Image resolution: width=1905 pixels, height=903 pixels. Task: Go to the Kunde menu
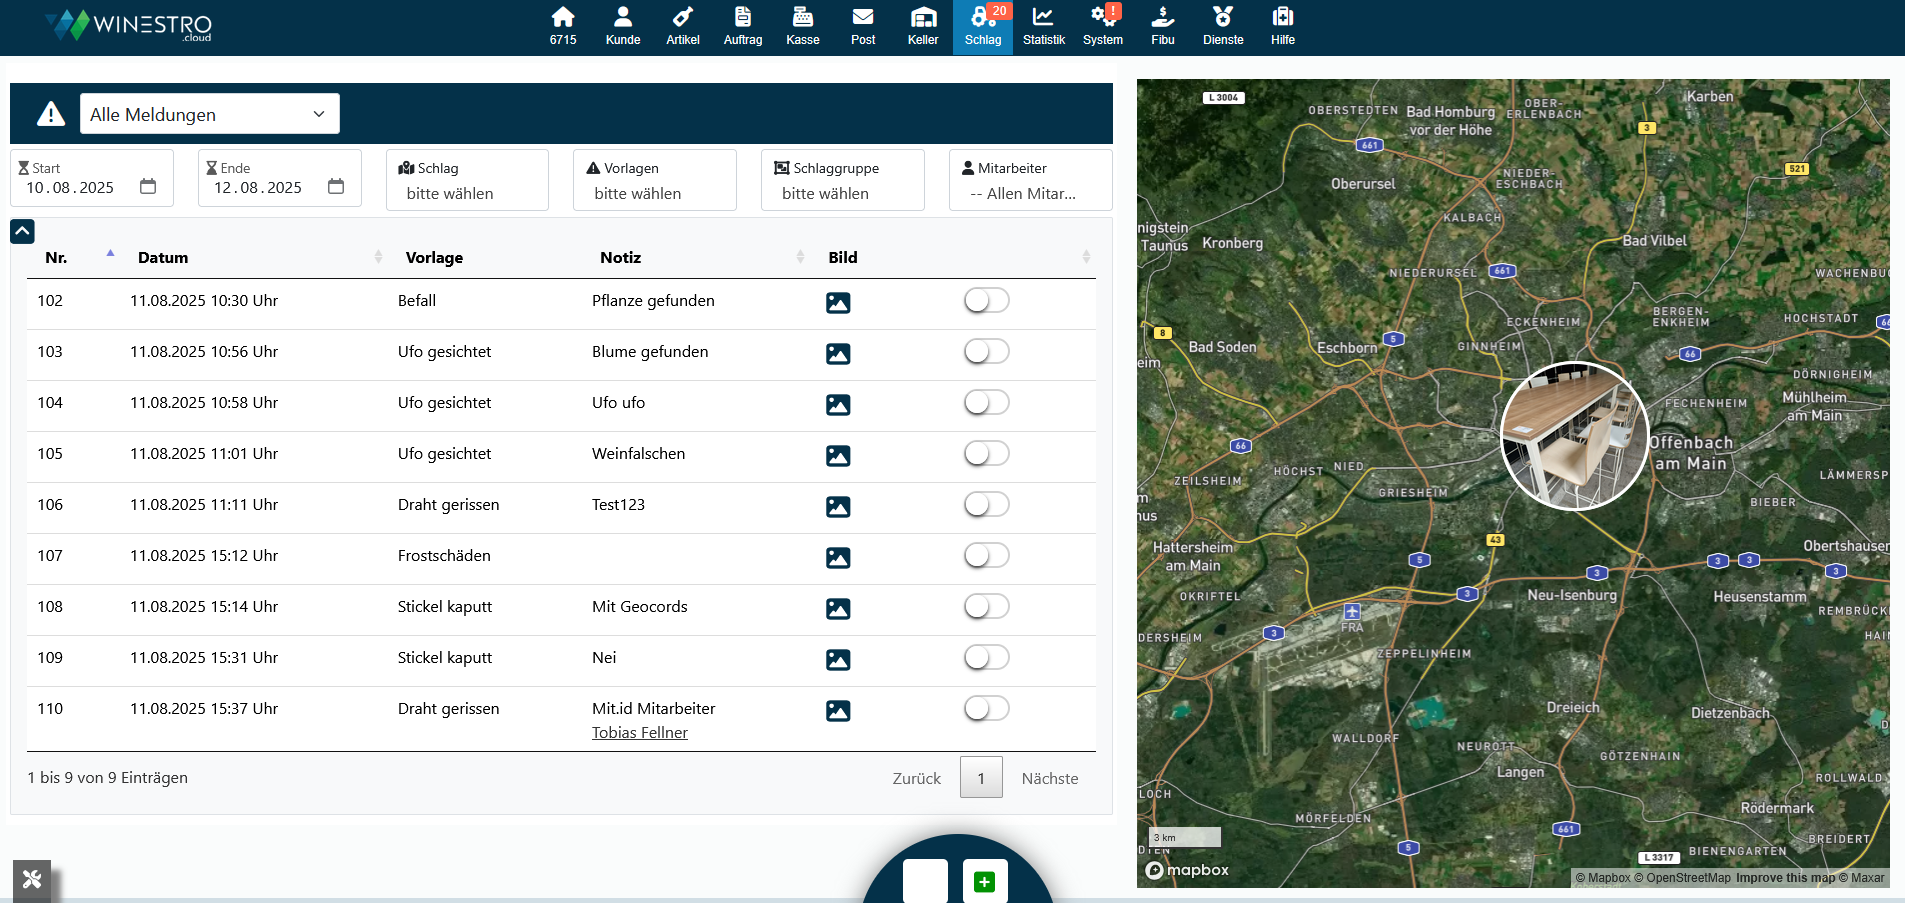pos(622,27)
